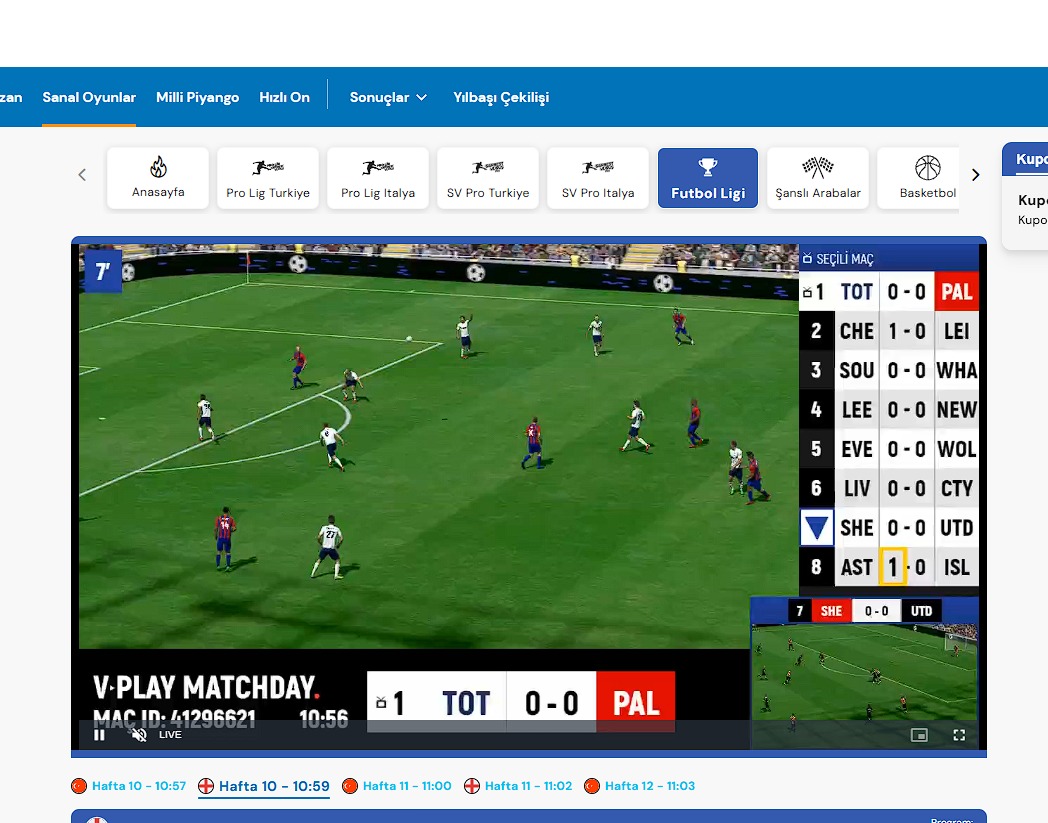The height and width of the screenshot is (823, 1048).
Task: Click the SHE vs UTD mini video preview
Action: click(x=864, y=670)
